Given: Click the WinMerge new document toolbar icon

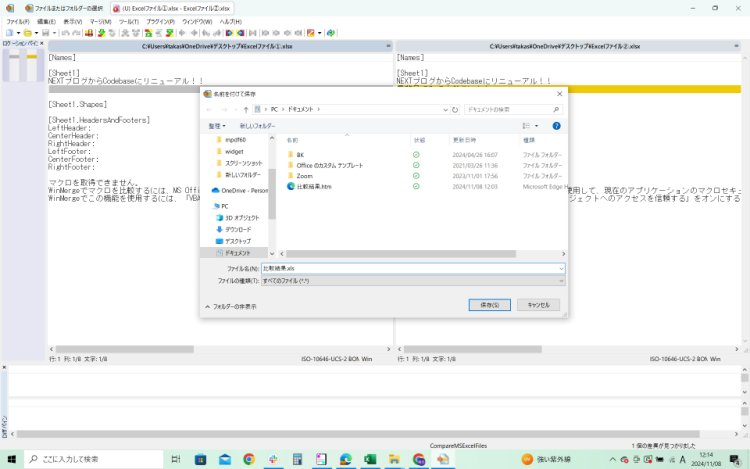Looking at the screenshot, I should 9,32.
